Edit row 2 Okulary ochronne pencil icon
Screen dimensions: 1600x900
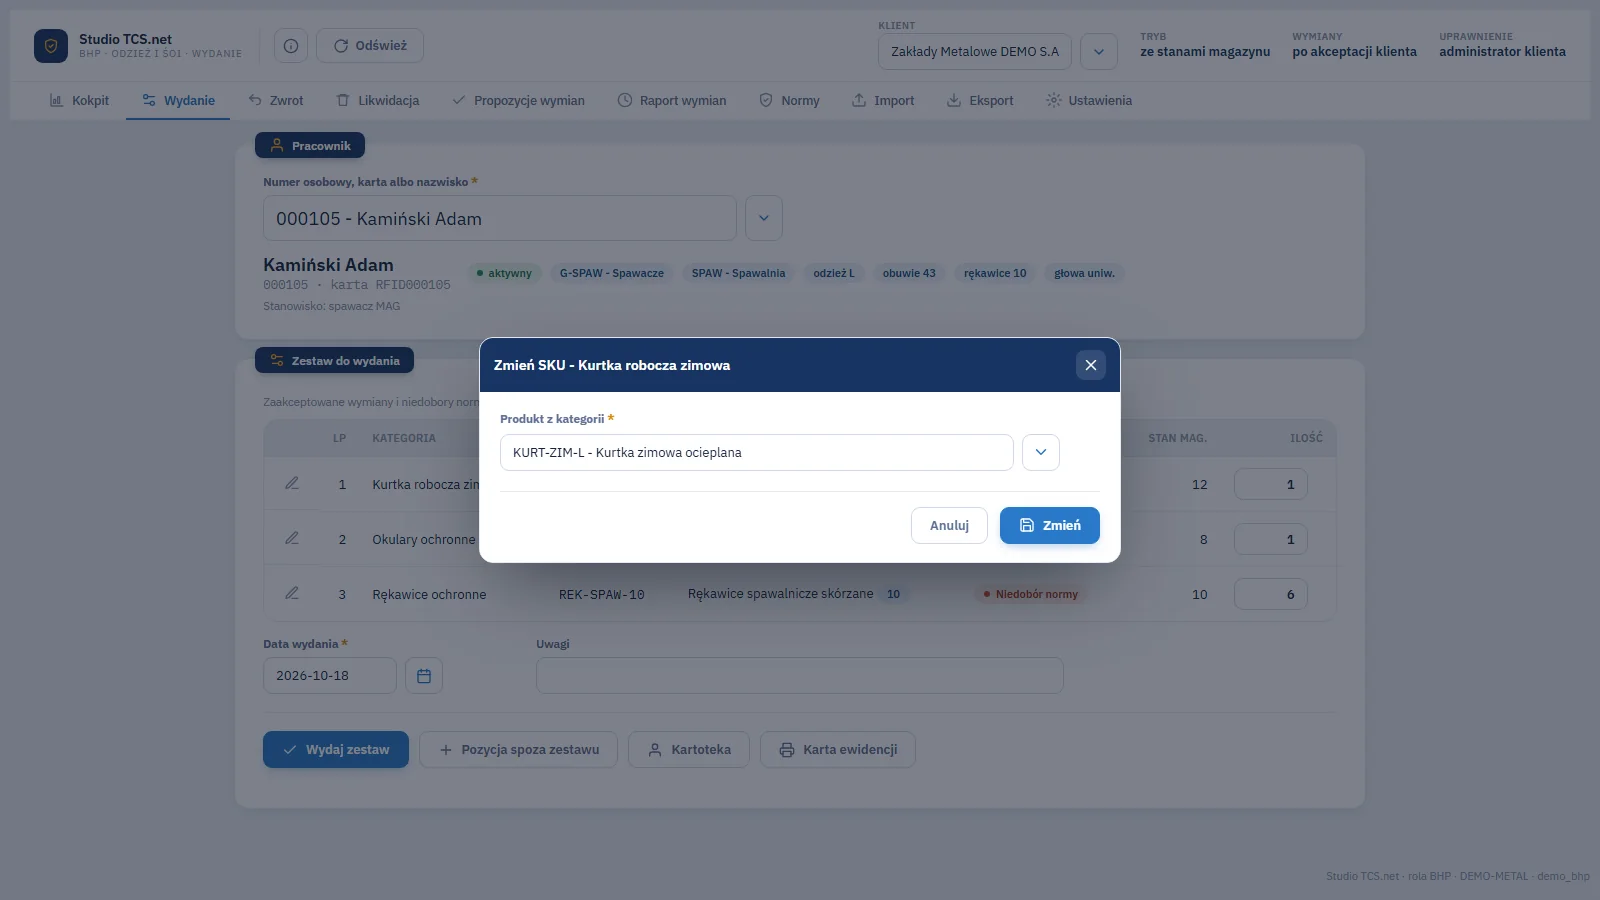292,539
